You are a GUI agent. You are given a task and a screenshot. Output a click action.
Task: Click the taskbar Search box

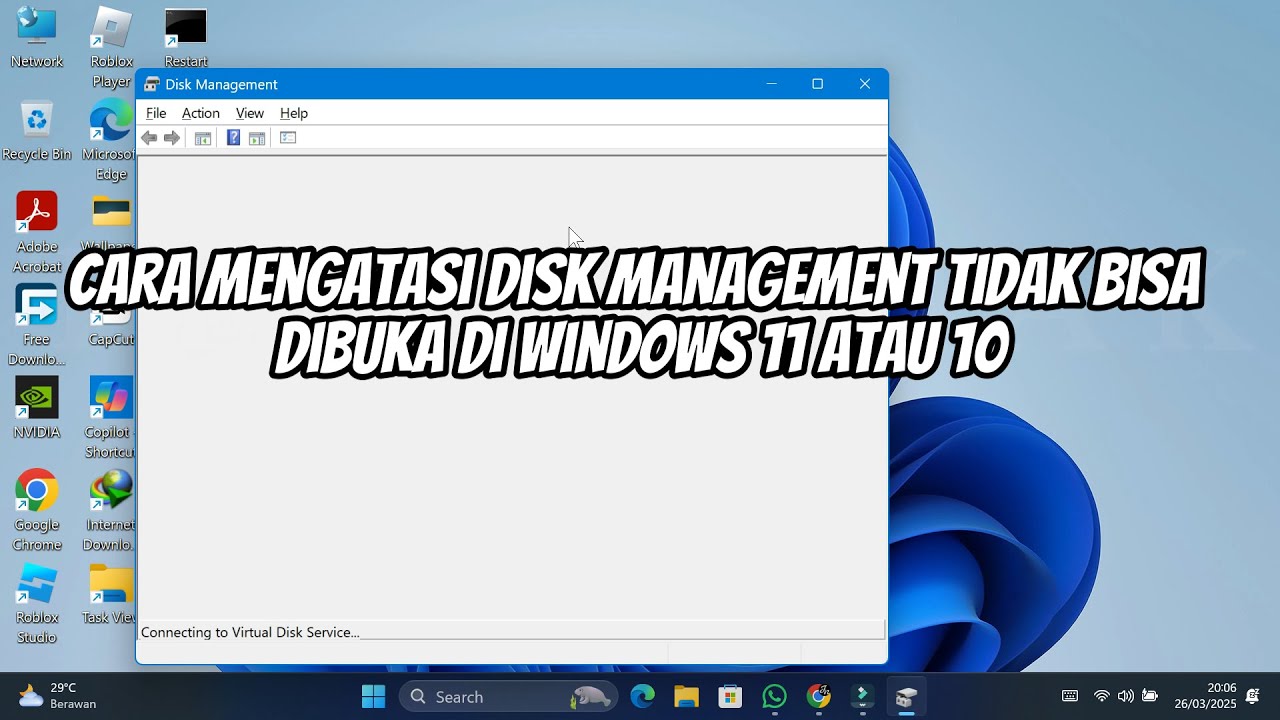[509, 696]
